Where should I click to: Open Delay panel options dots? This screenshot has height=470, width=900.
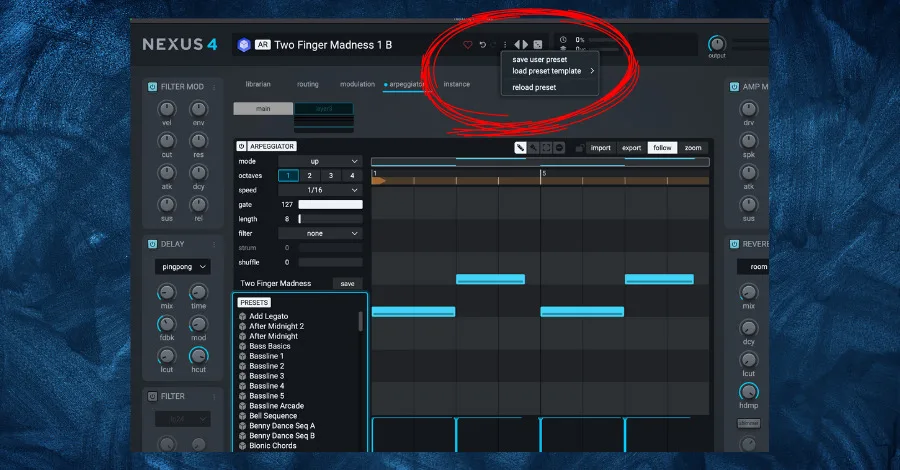(214, 244)
